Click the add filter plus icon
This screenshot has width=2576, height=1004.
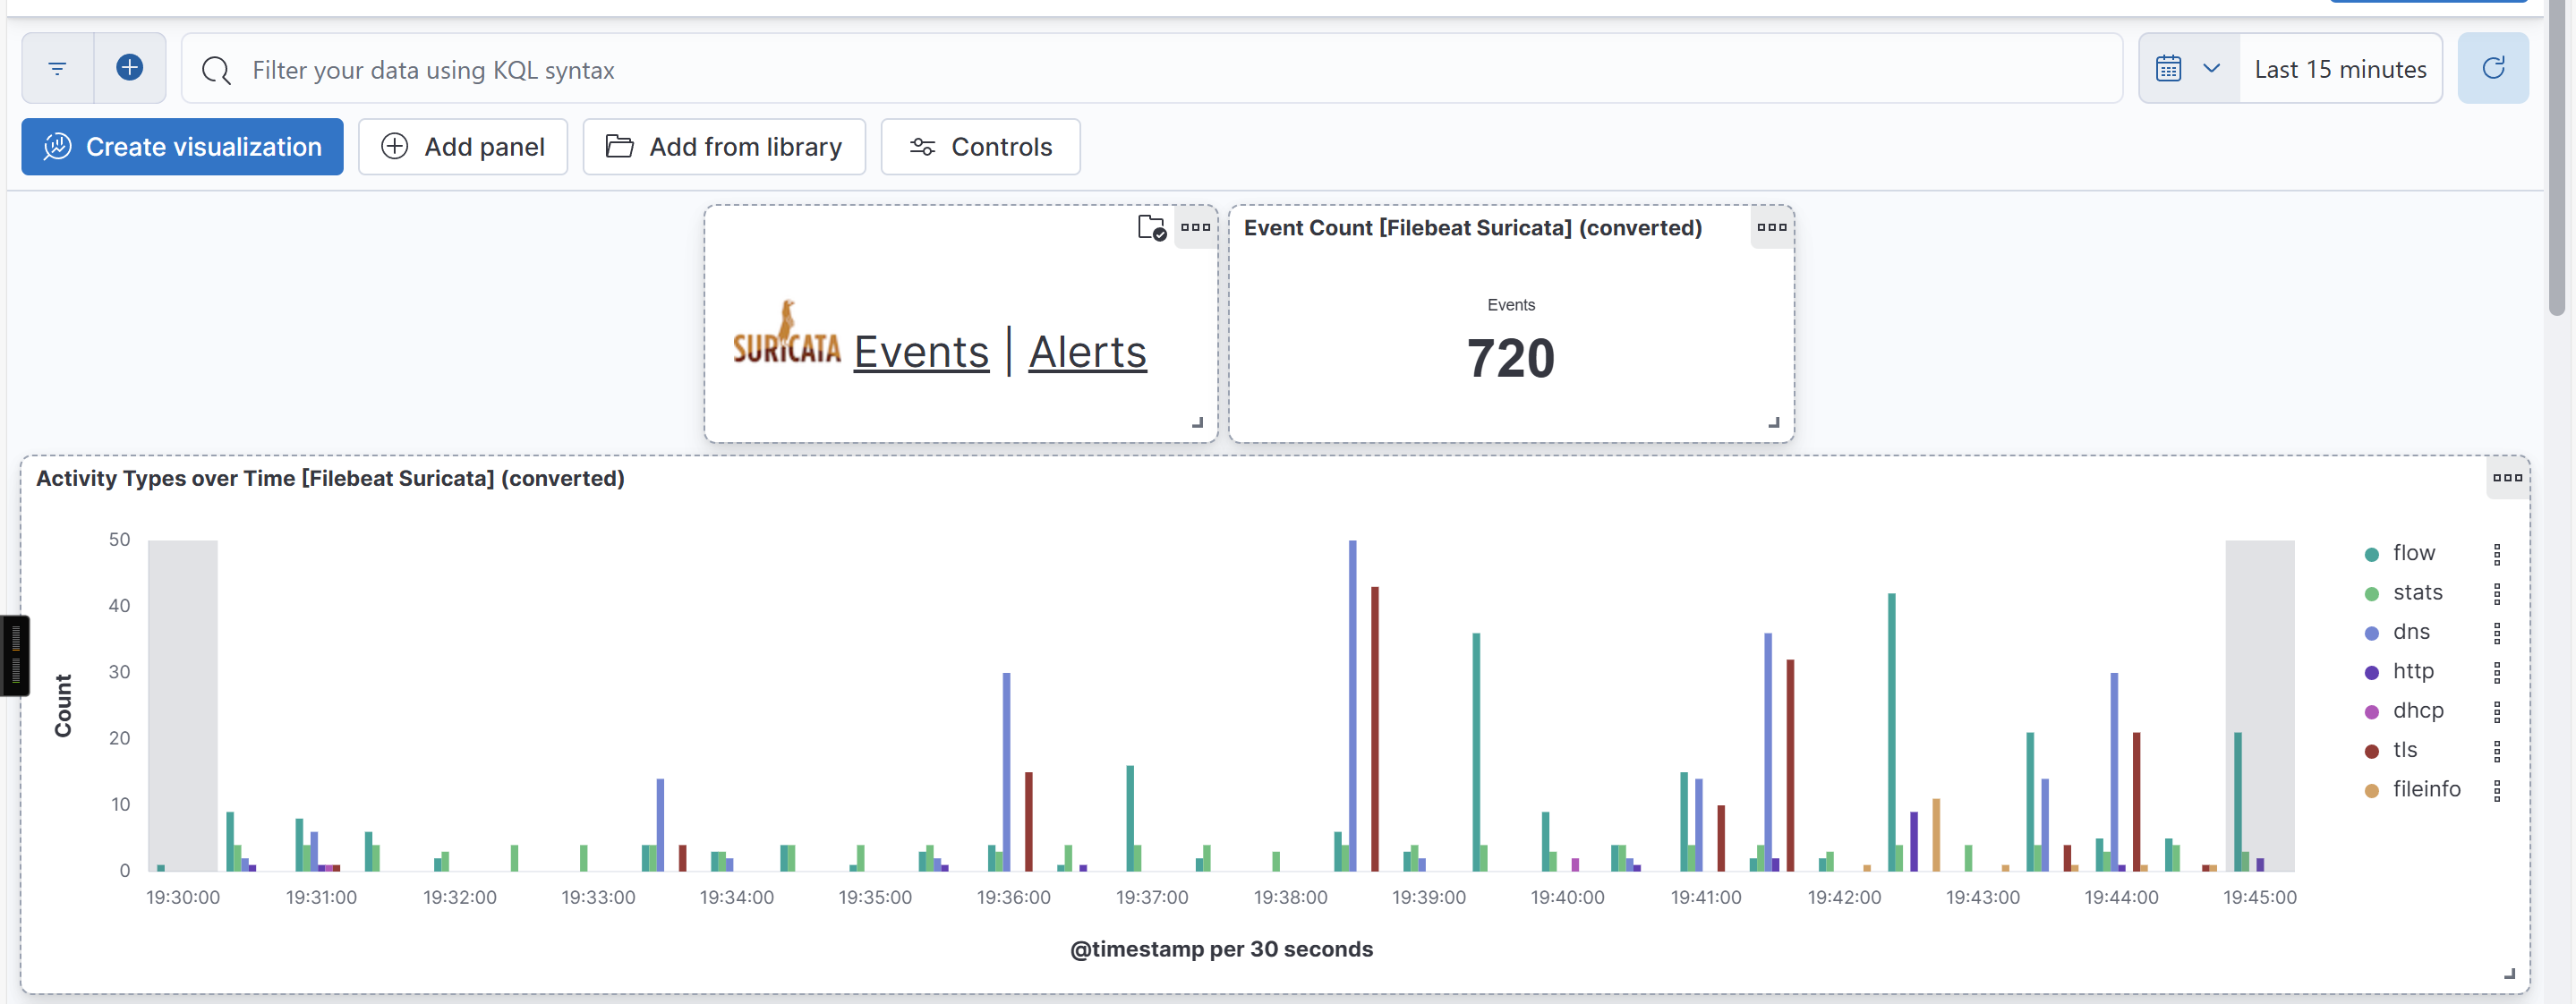(130, 68)
